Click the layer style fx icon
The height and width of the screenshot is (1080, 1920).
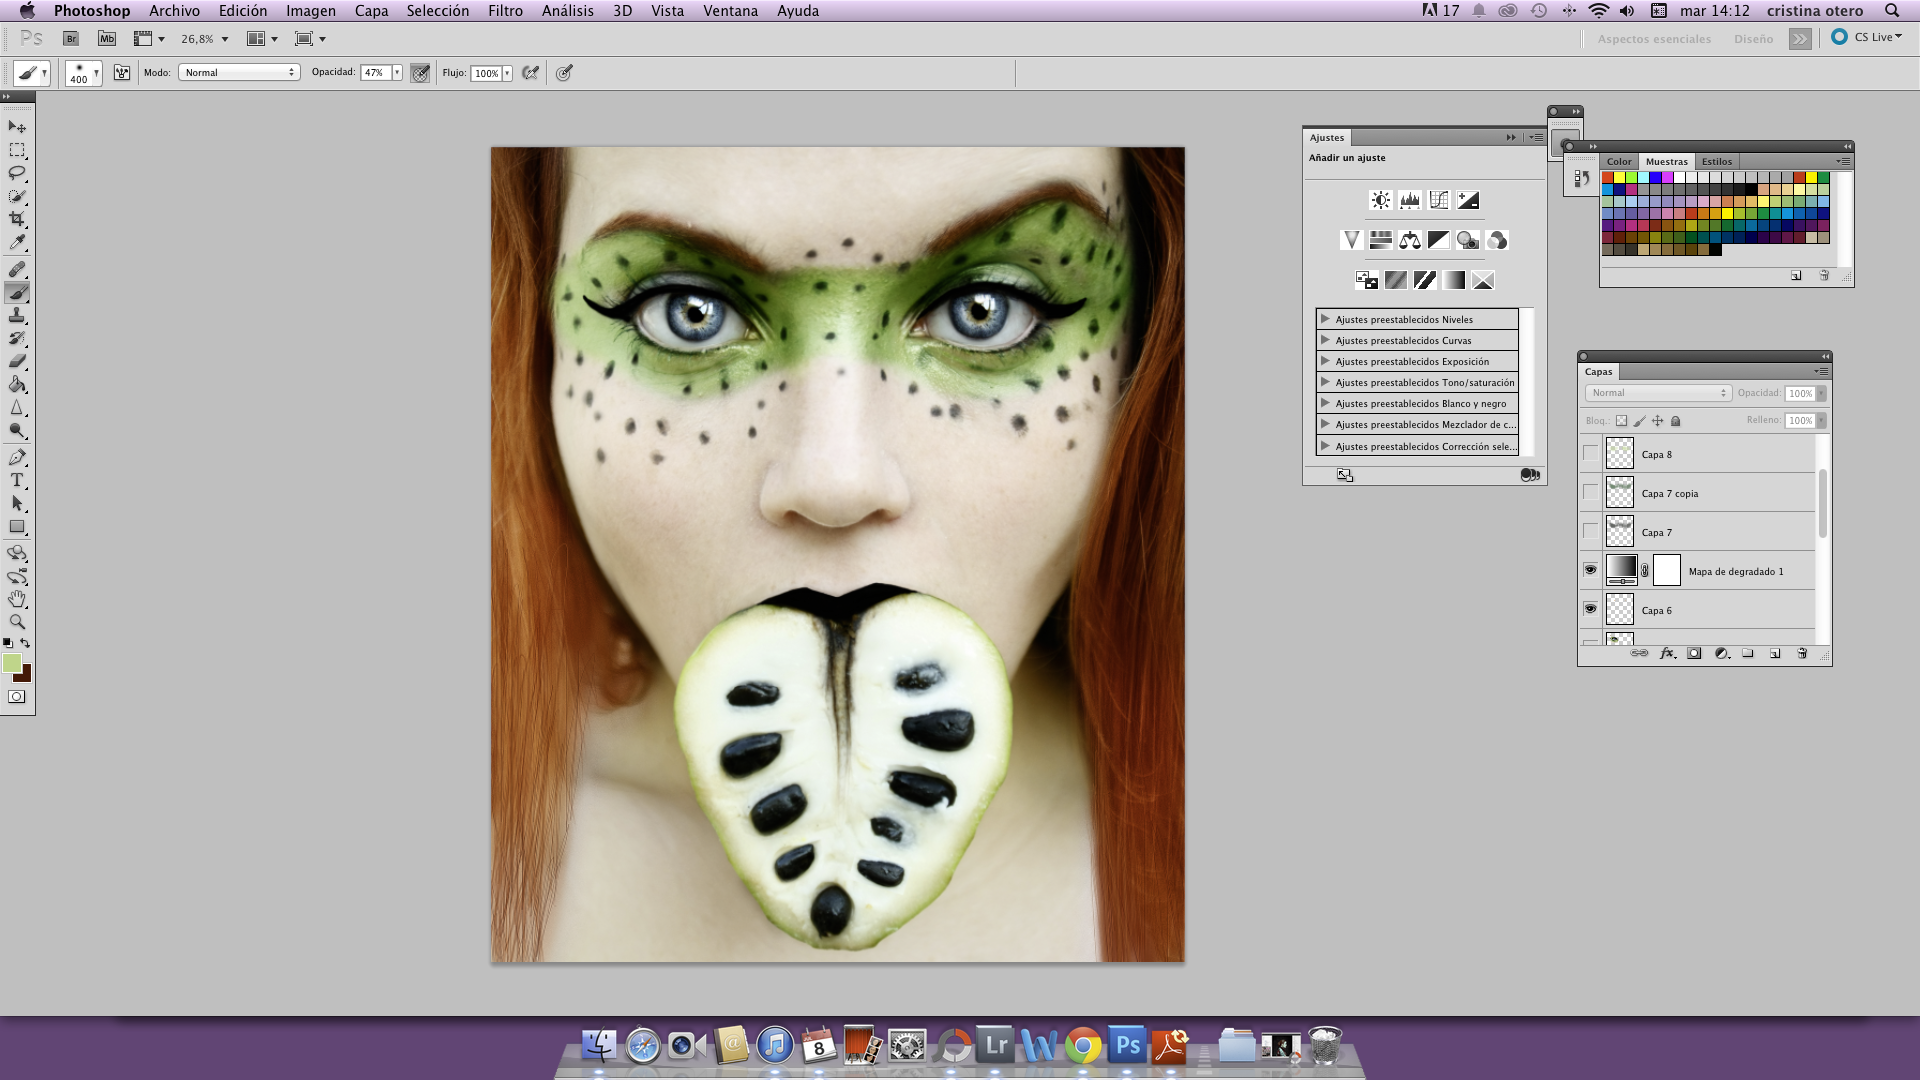click(1667, 654)
